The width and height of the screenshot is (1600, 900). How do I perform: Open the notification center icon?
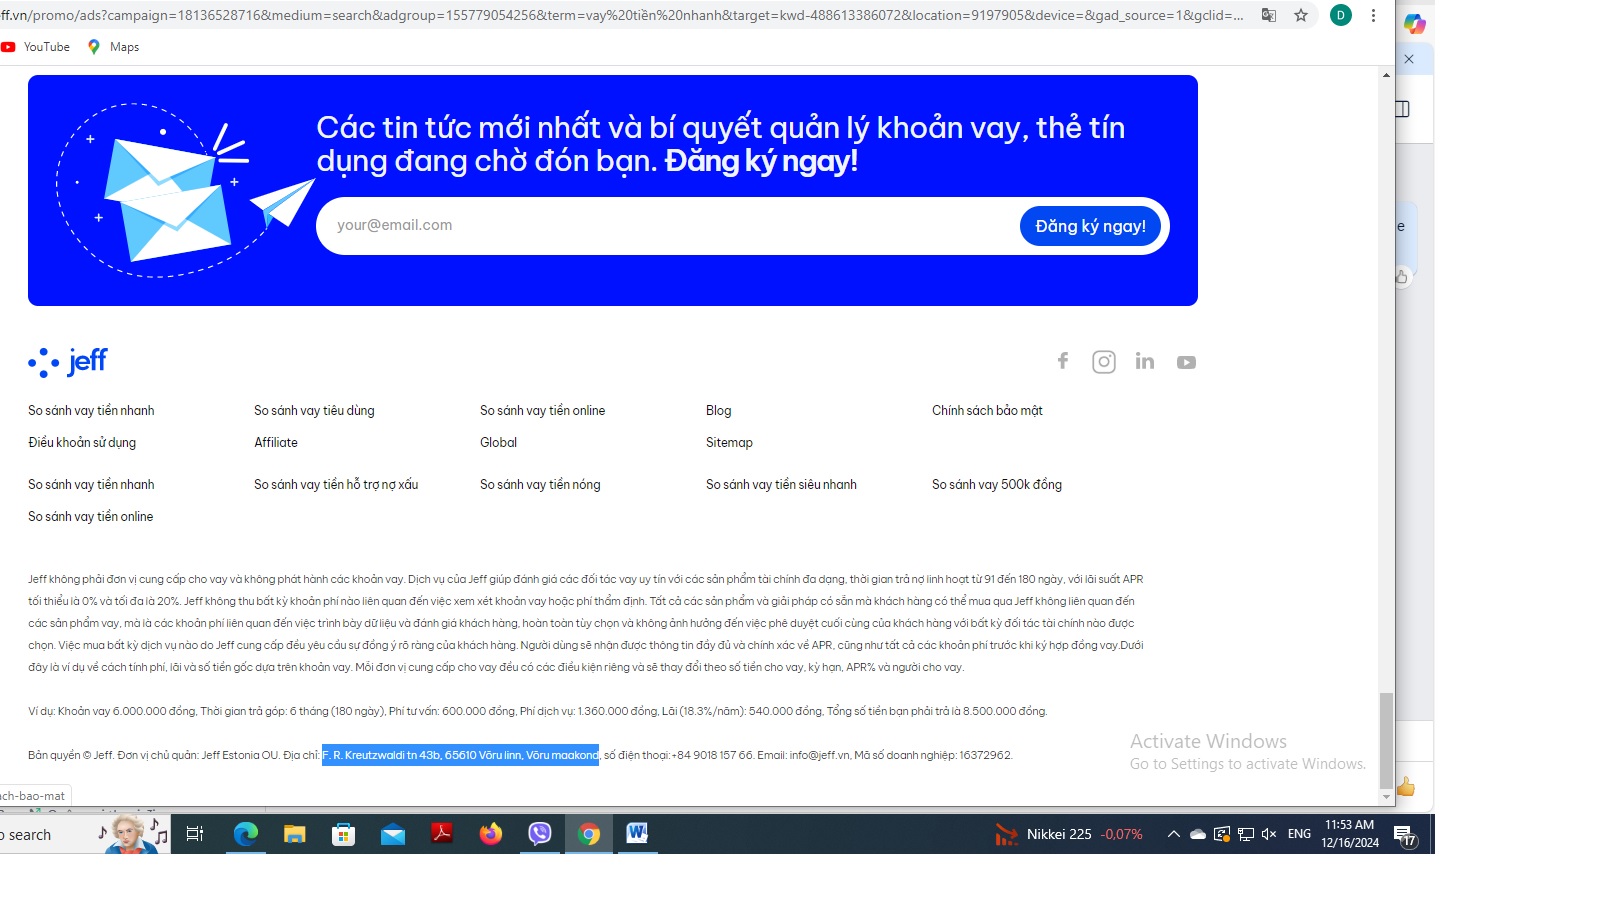1405,835
